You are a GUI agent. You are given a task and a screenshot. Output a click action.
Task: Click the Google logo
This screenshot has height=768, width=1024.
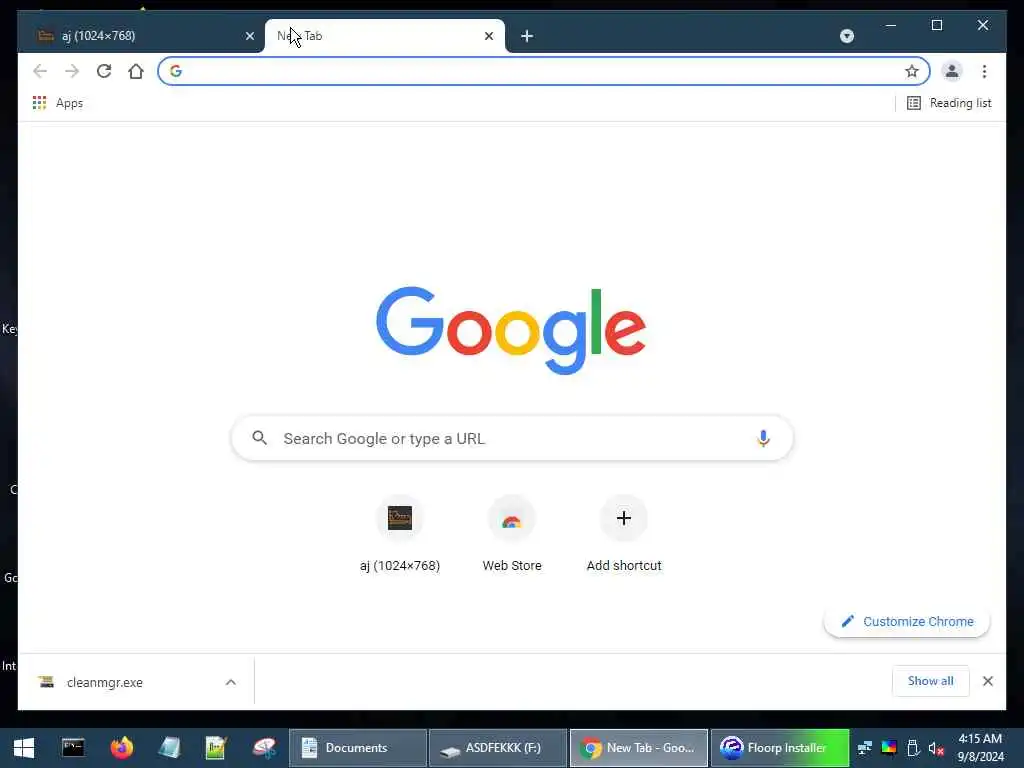(511, 330)
